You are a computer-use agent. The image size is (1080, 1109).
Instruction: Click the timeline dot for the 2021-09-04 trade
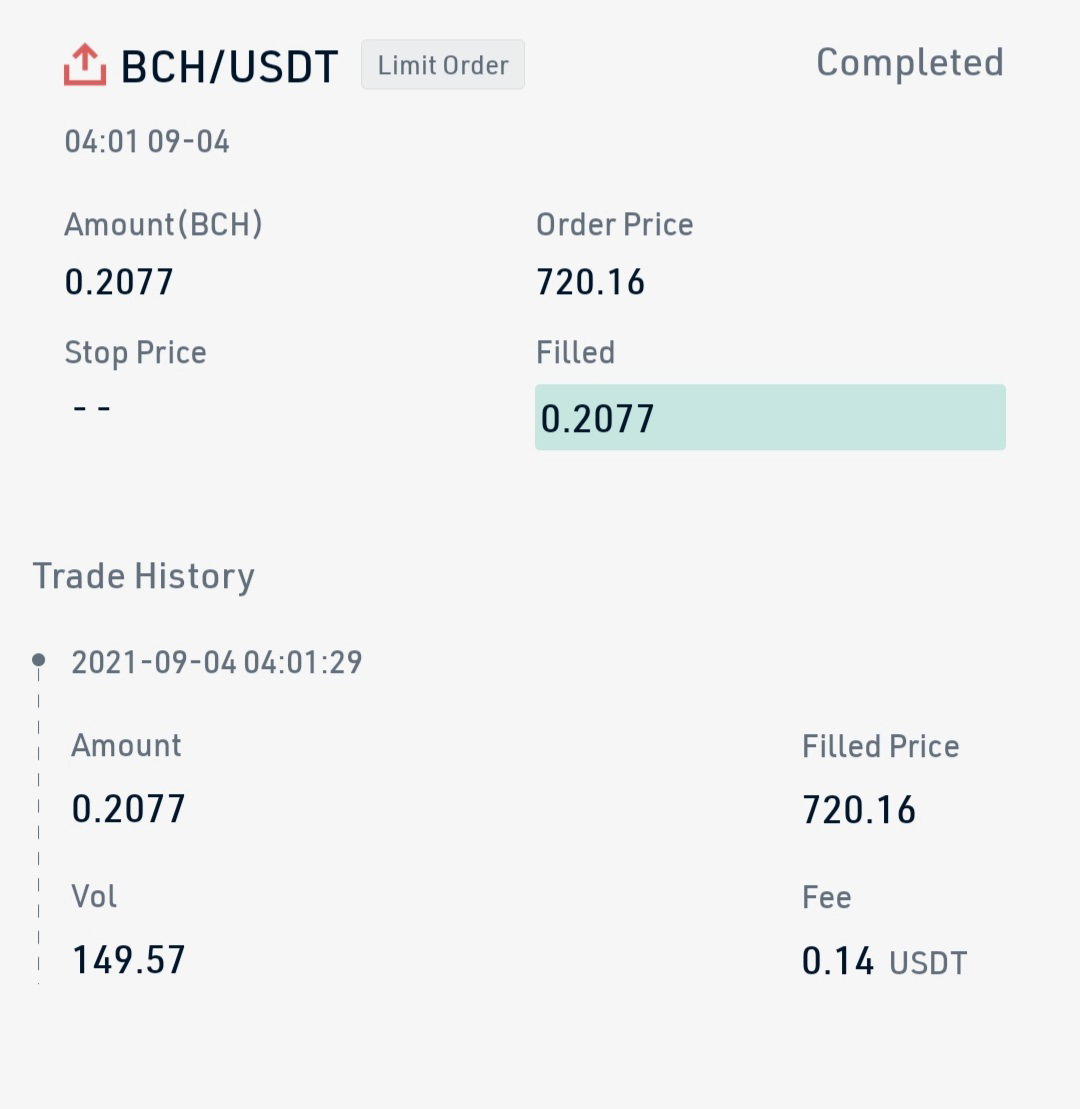pyautogui.click(x=39, y=660)
